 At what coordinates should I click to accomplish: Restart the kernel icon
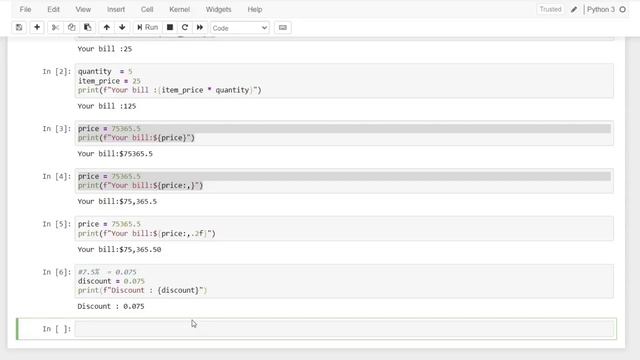[185, 27]
